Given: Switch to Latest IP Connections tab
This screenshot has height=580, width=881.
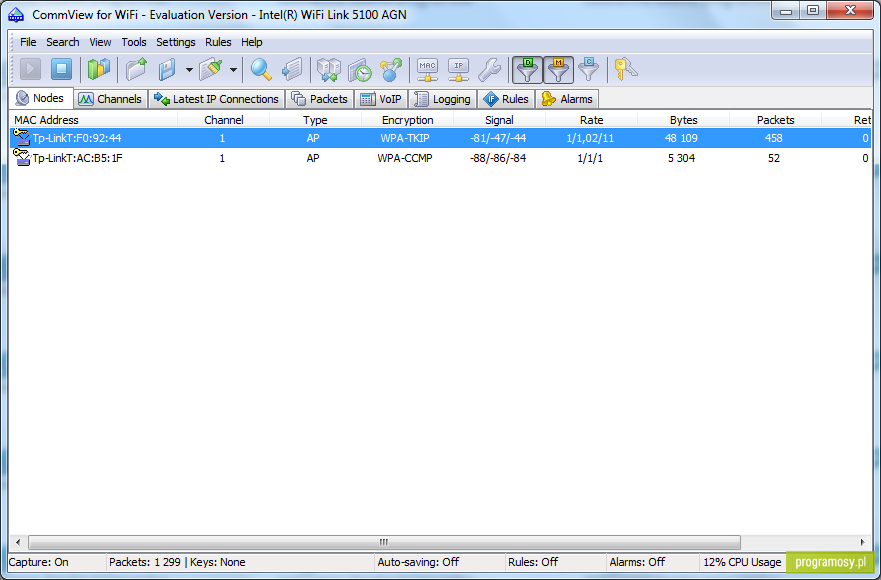Looking at the screenshot, I should click(x=217, y=99).
